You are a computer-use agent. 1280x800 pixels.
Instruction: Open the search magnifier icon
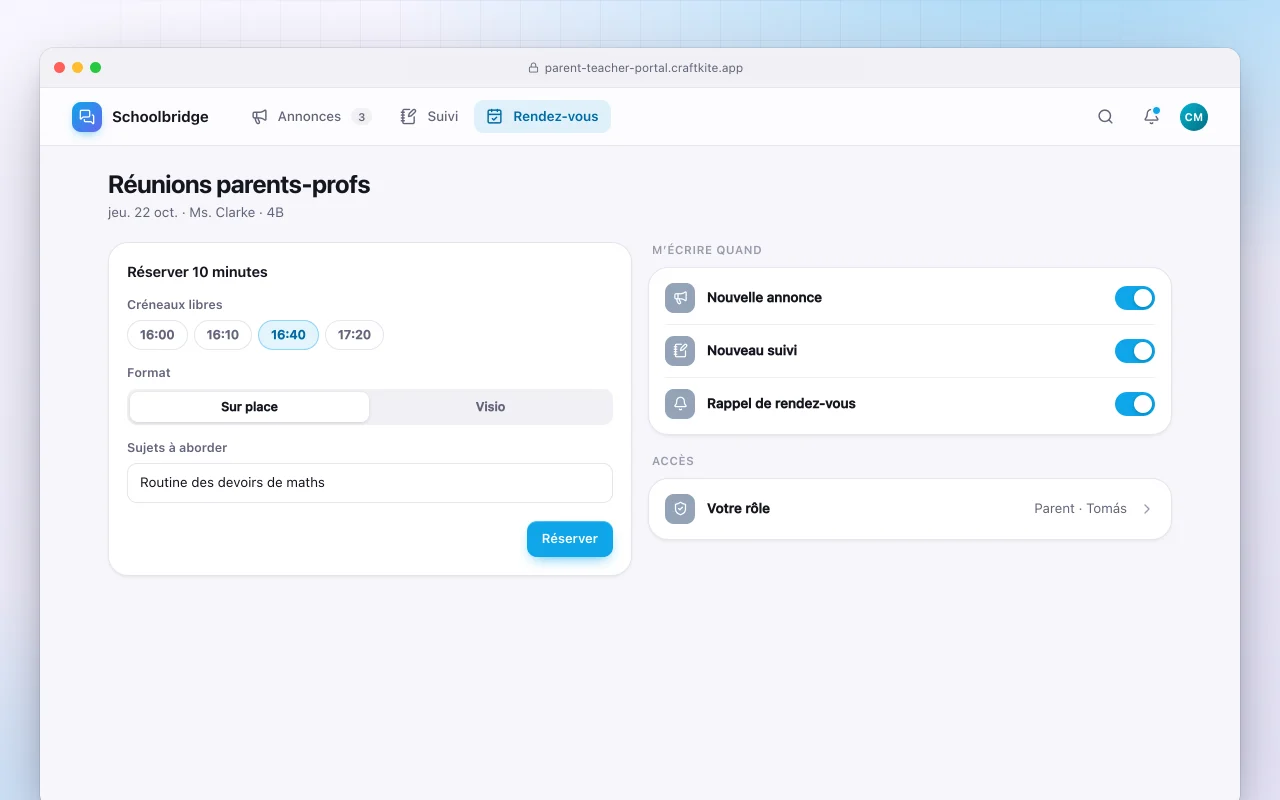[x=1105, y=117]
